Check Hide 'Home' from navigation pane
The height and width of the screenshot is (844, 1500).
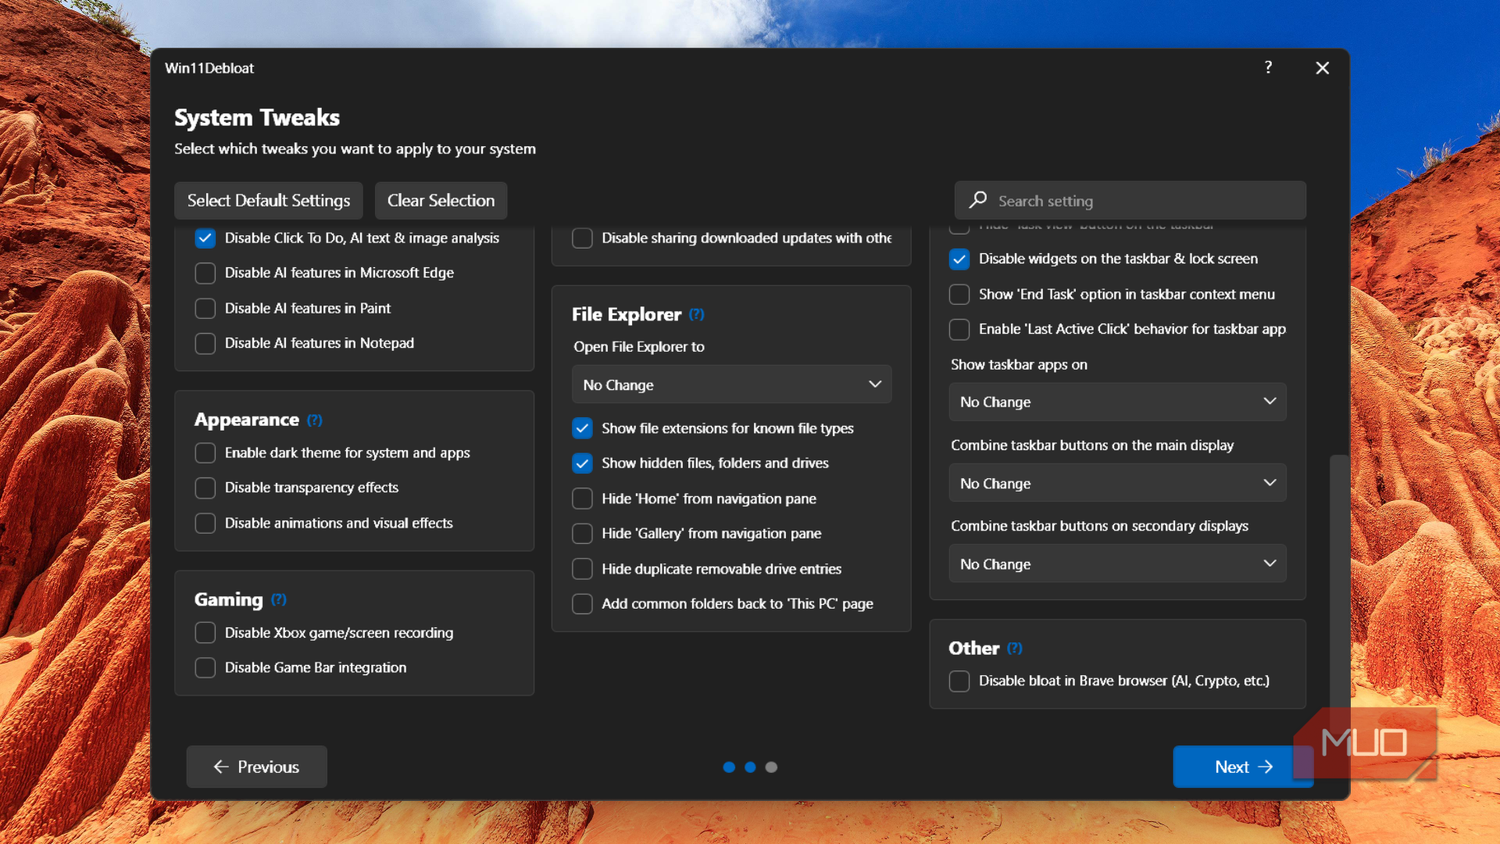tap(582, 498)
